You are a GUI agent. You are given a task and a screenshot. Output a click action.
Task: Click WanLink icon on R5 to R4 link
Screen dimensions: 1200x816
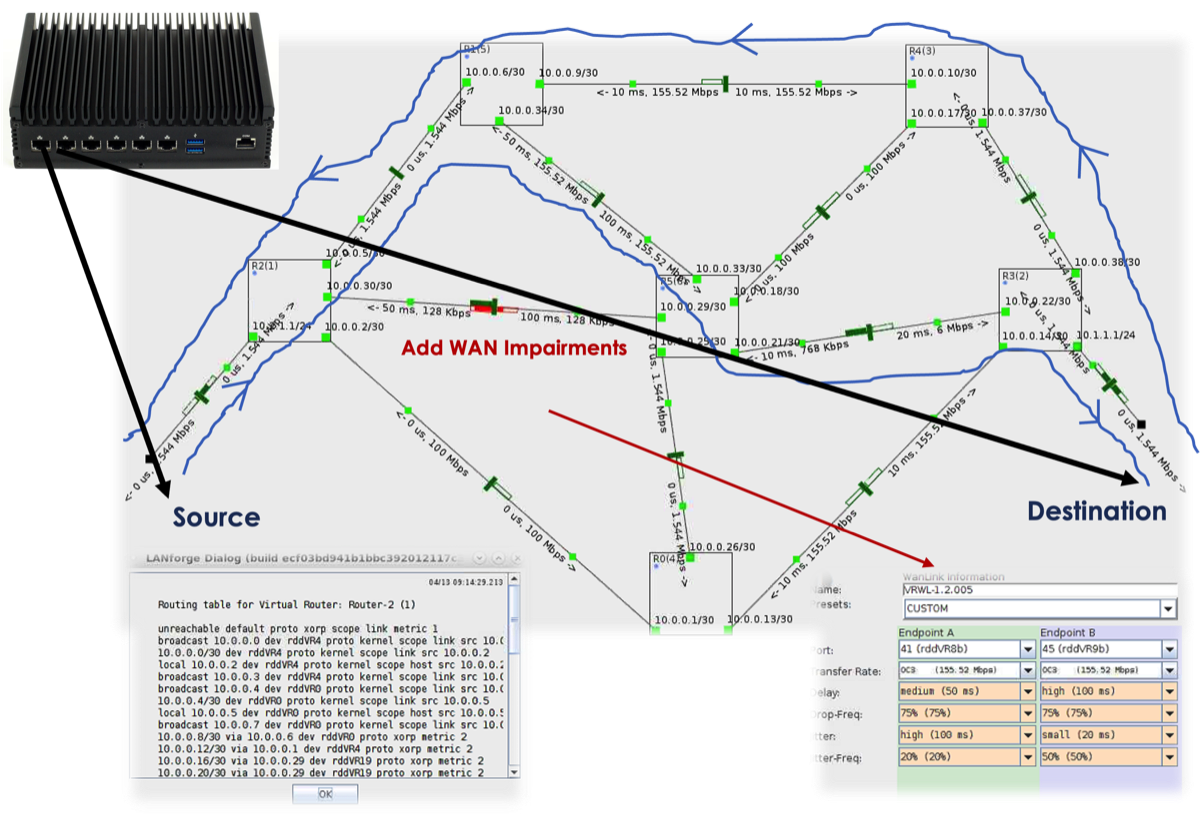coord(823,212)
